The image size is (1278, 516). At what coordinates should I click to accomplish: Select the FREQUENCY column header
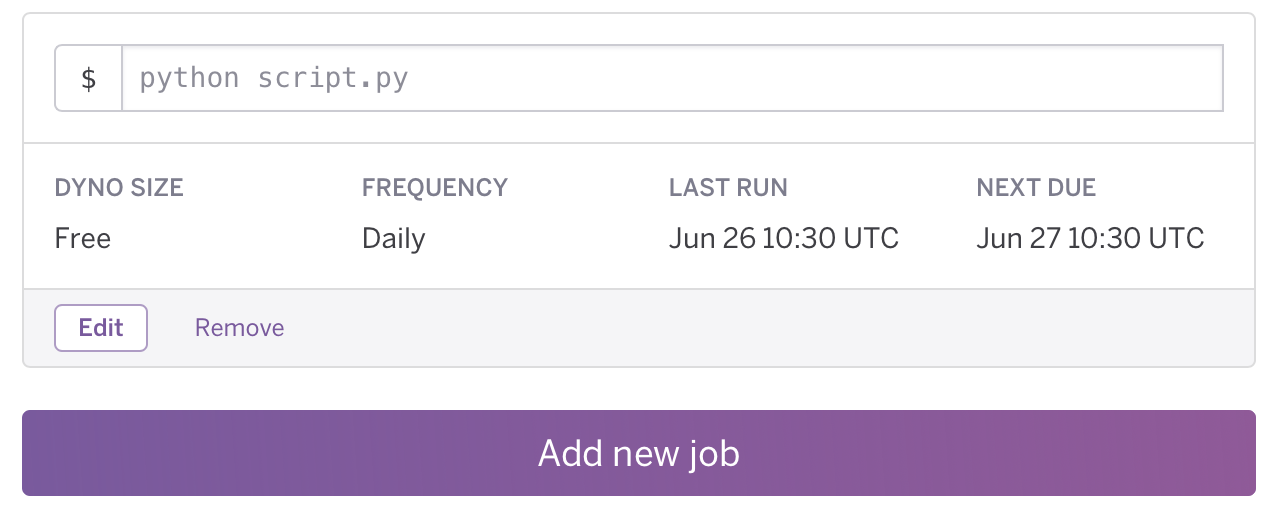(435, 187)
